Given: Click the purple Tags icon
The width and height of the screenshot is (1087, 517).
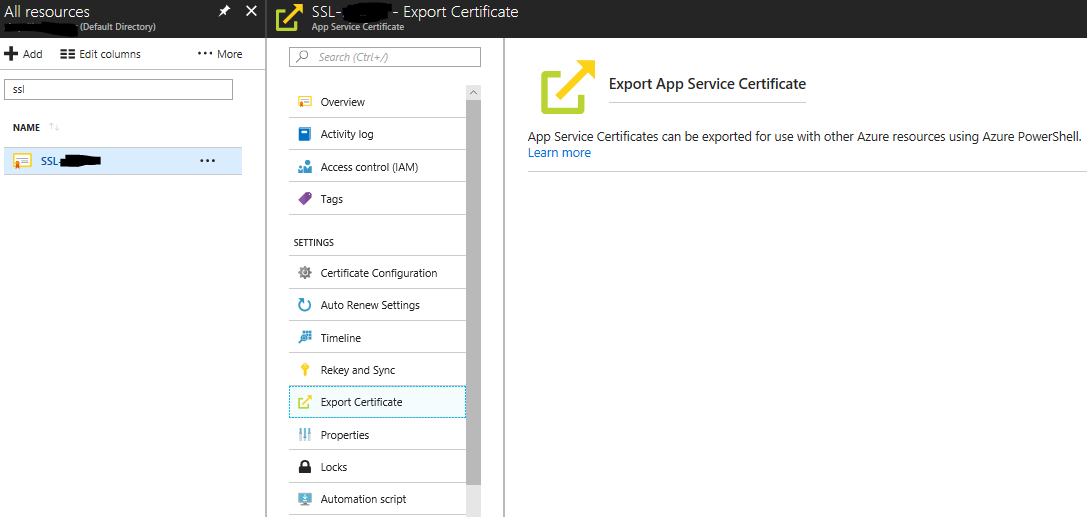Looking at the screenshot, I should [x=304, y=199].
